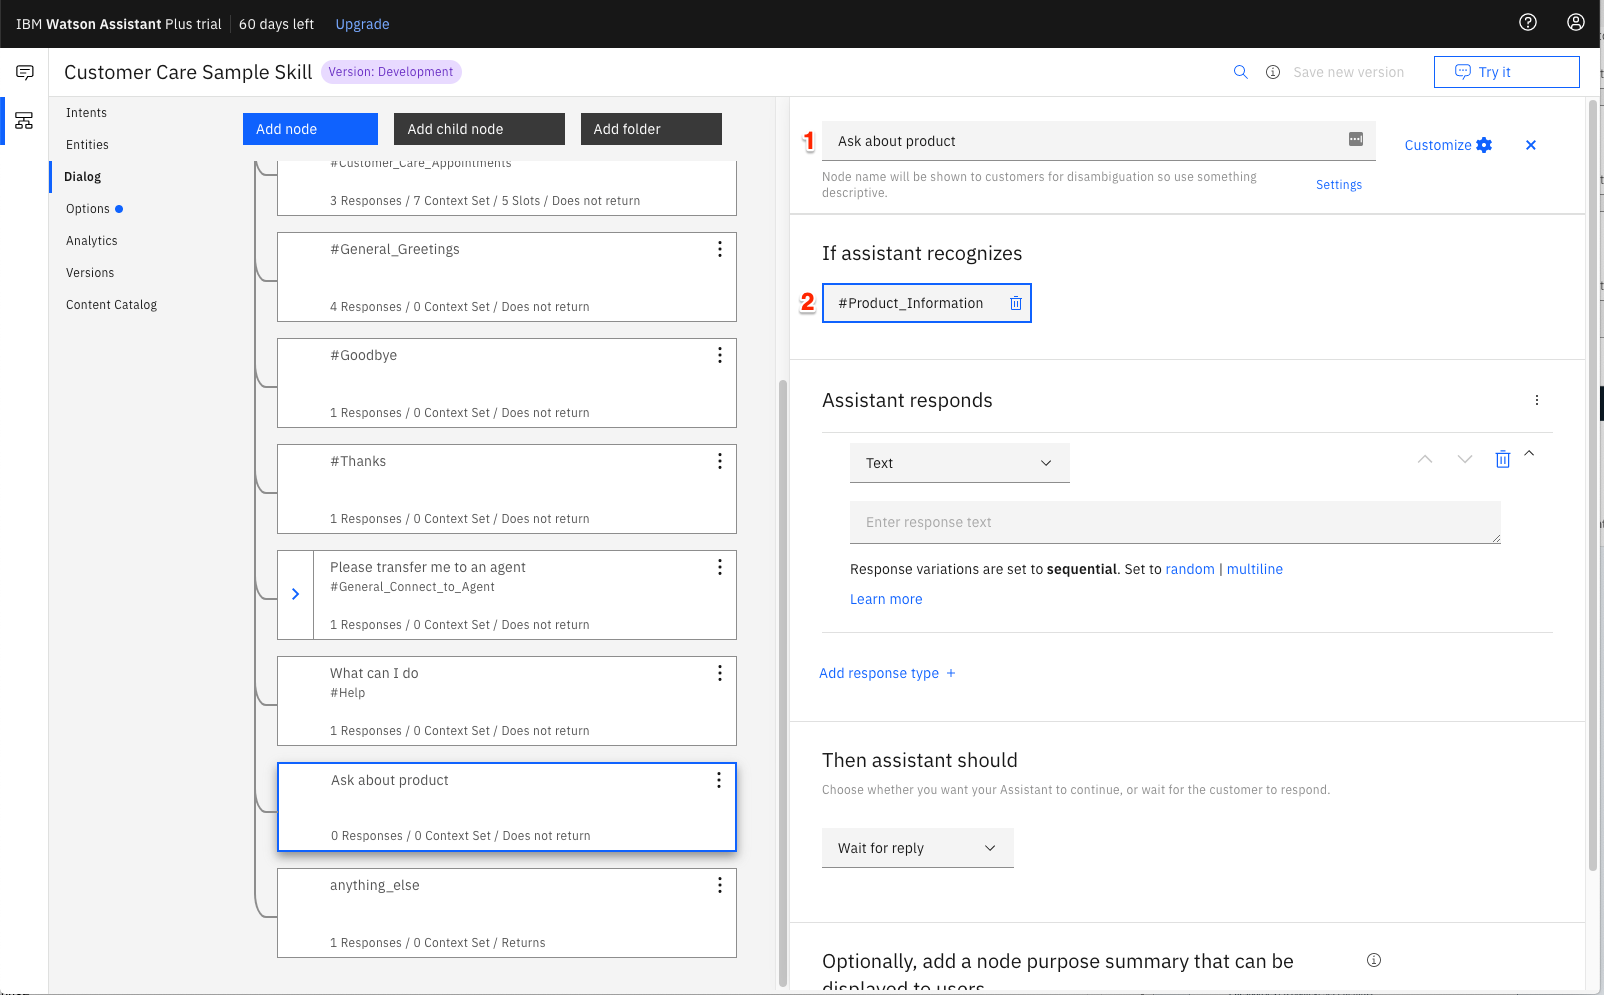This screenshot has width=1604, height=995.
Task: Open the Assistants chat icon in sidebar
Action: pos(25,72)
